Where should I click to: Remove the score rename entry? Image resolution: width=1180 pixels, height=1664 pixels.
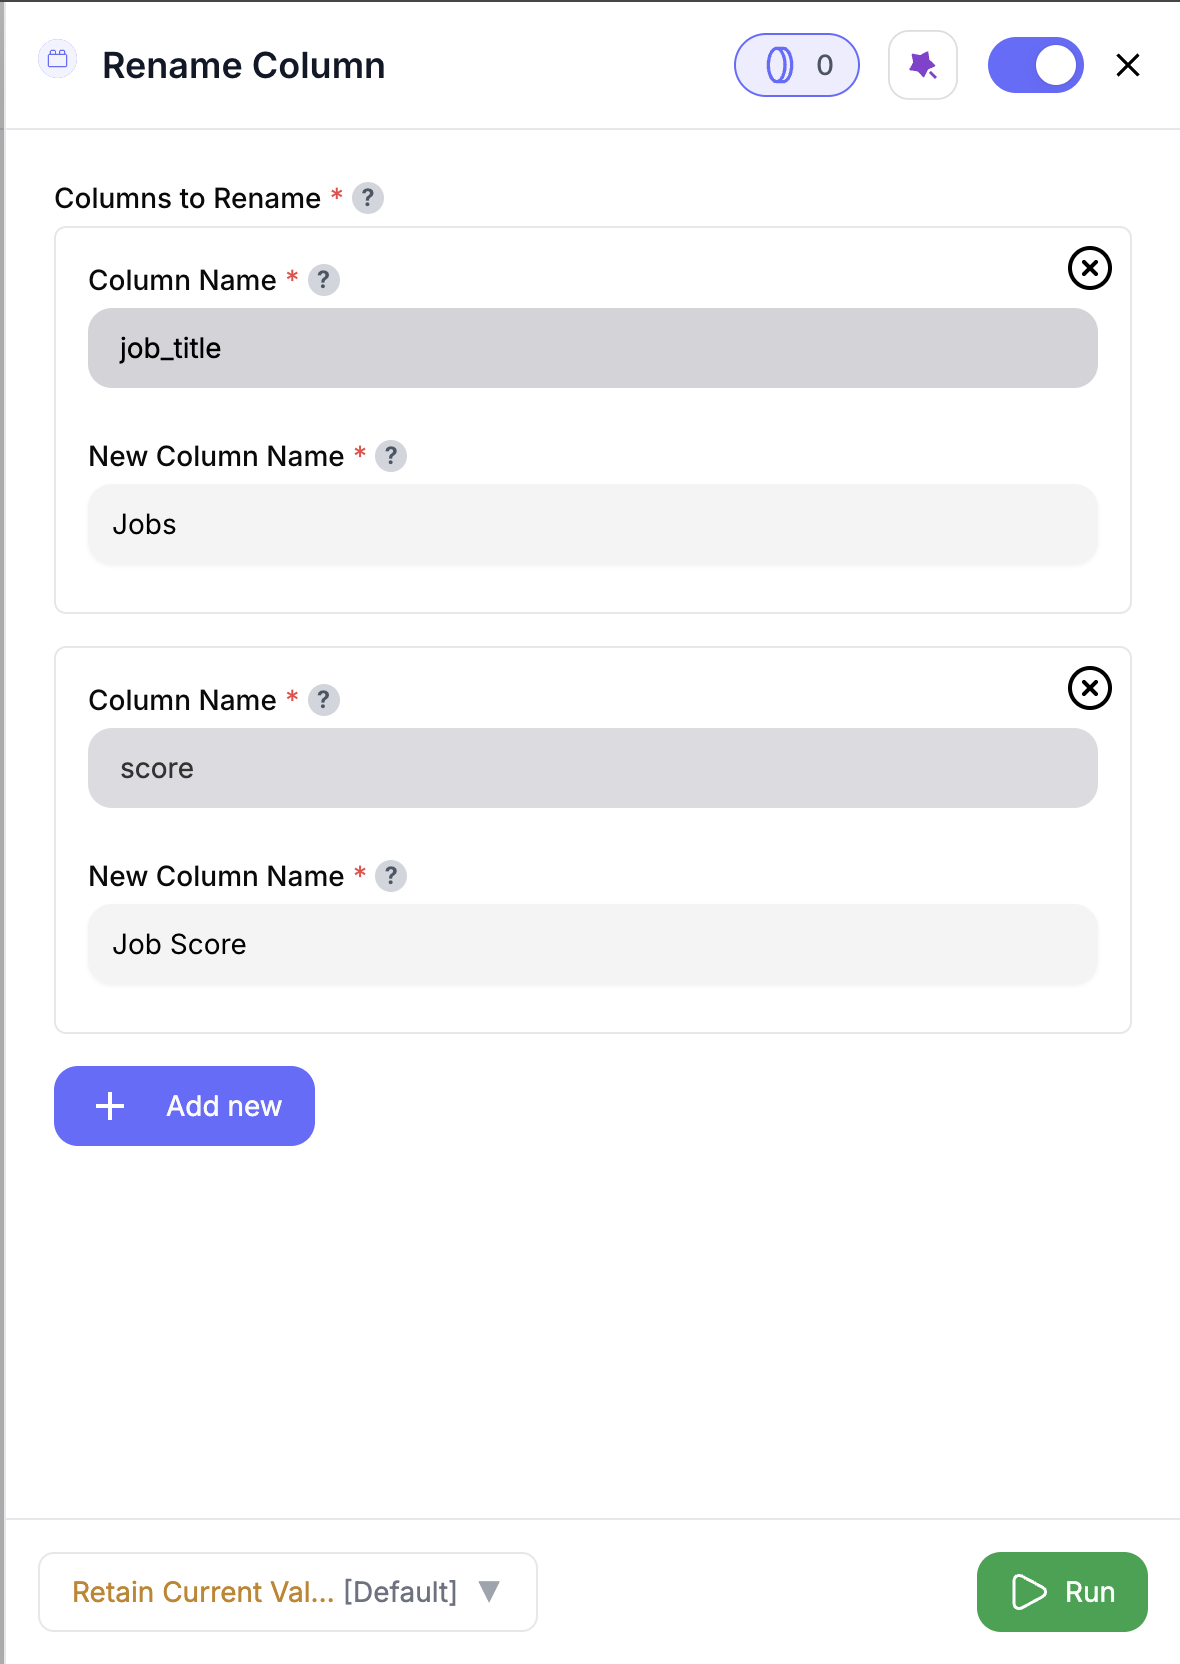tap(1089, 688)
